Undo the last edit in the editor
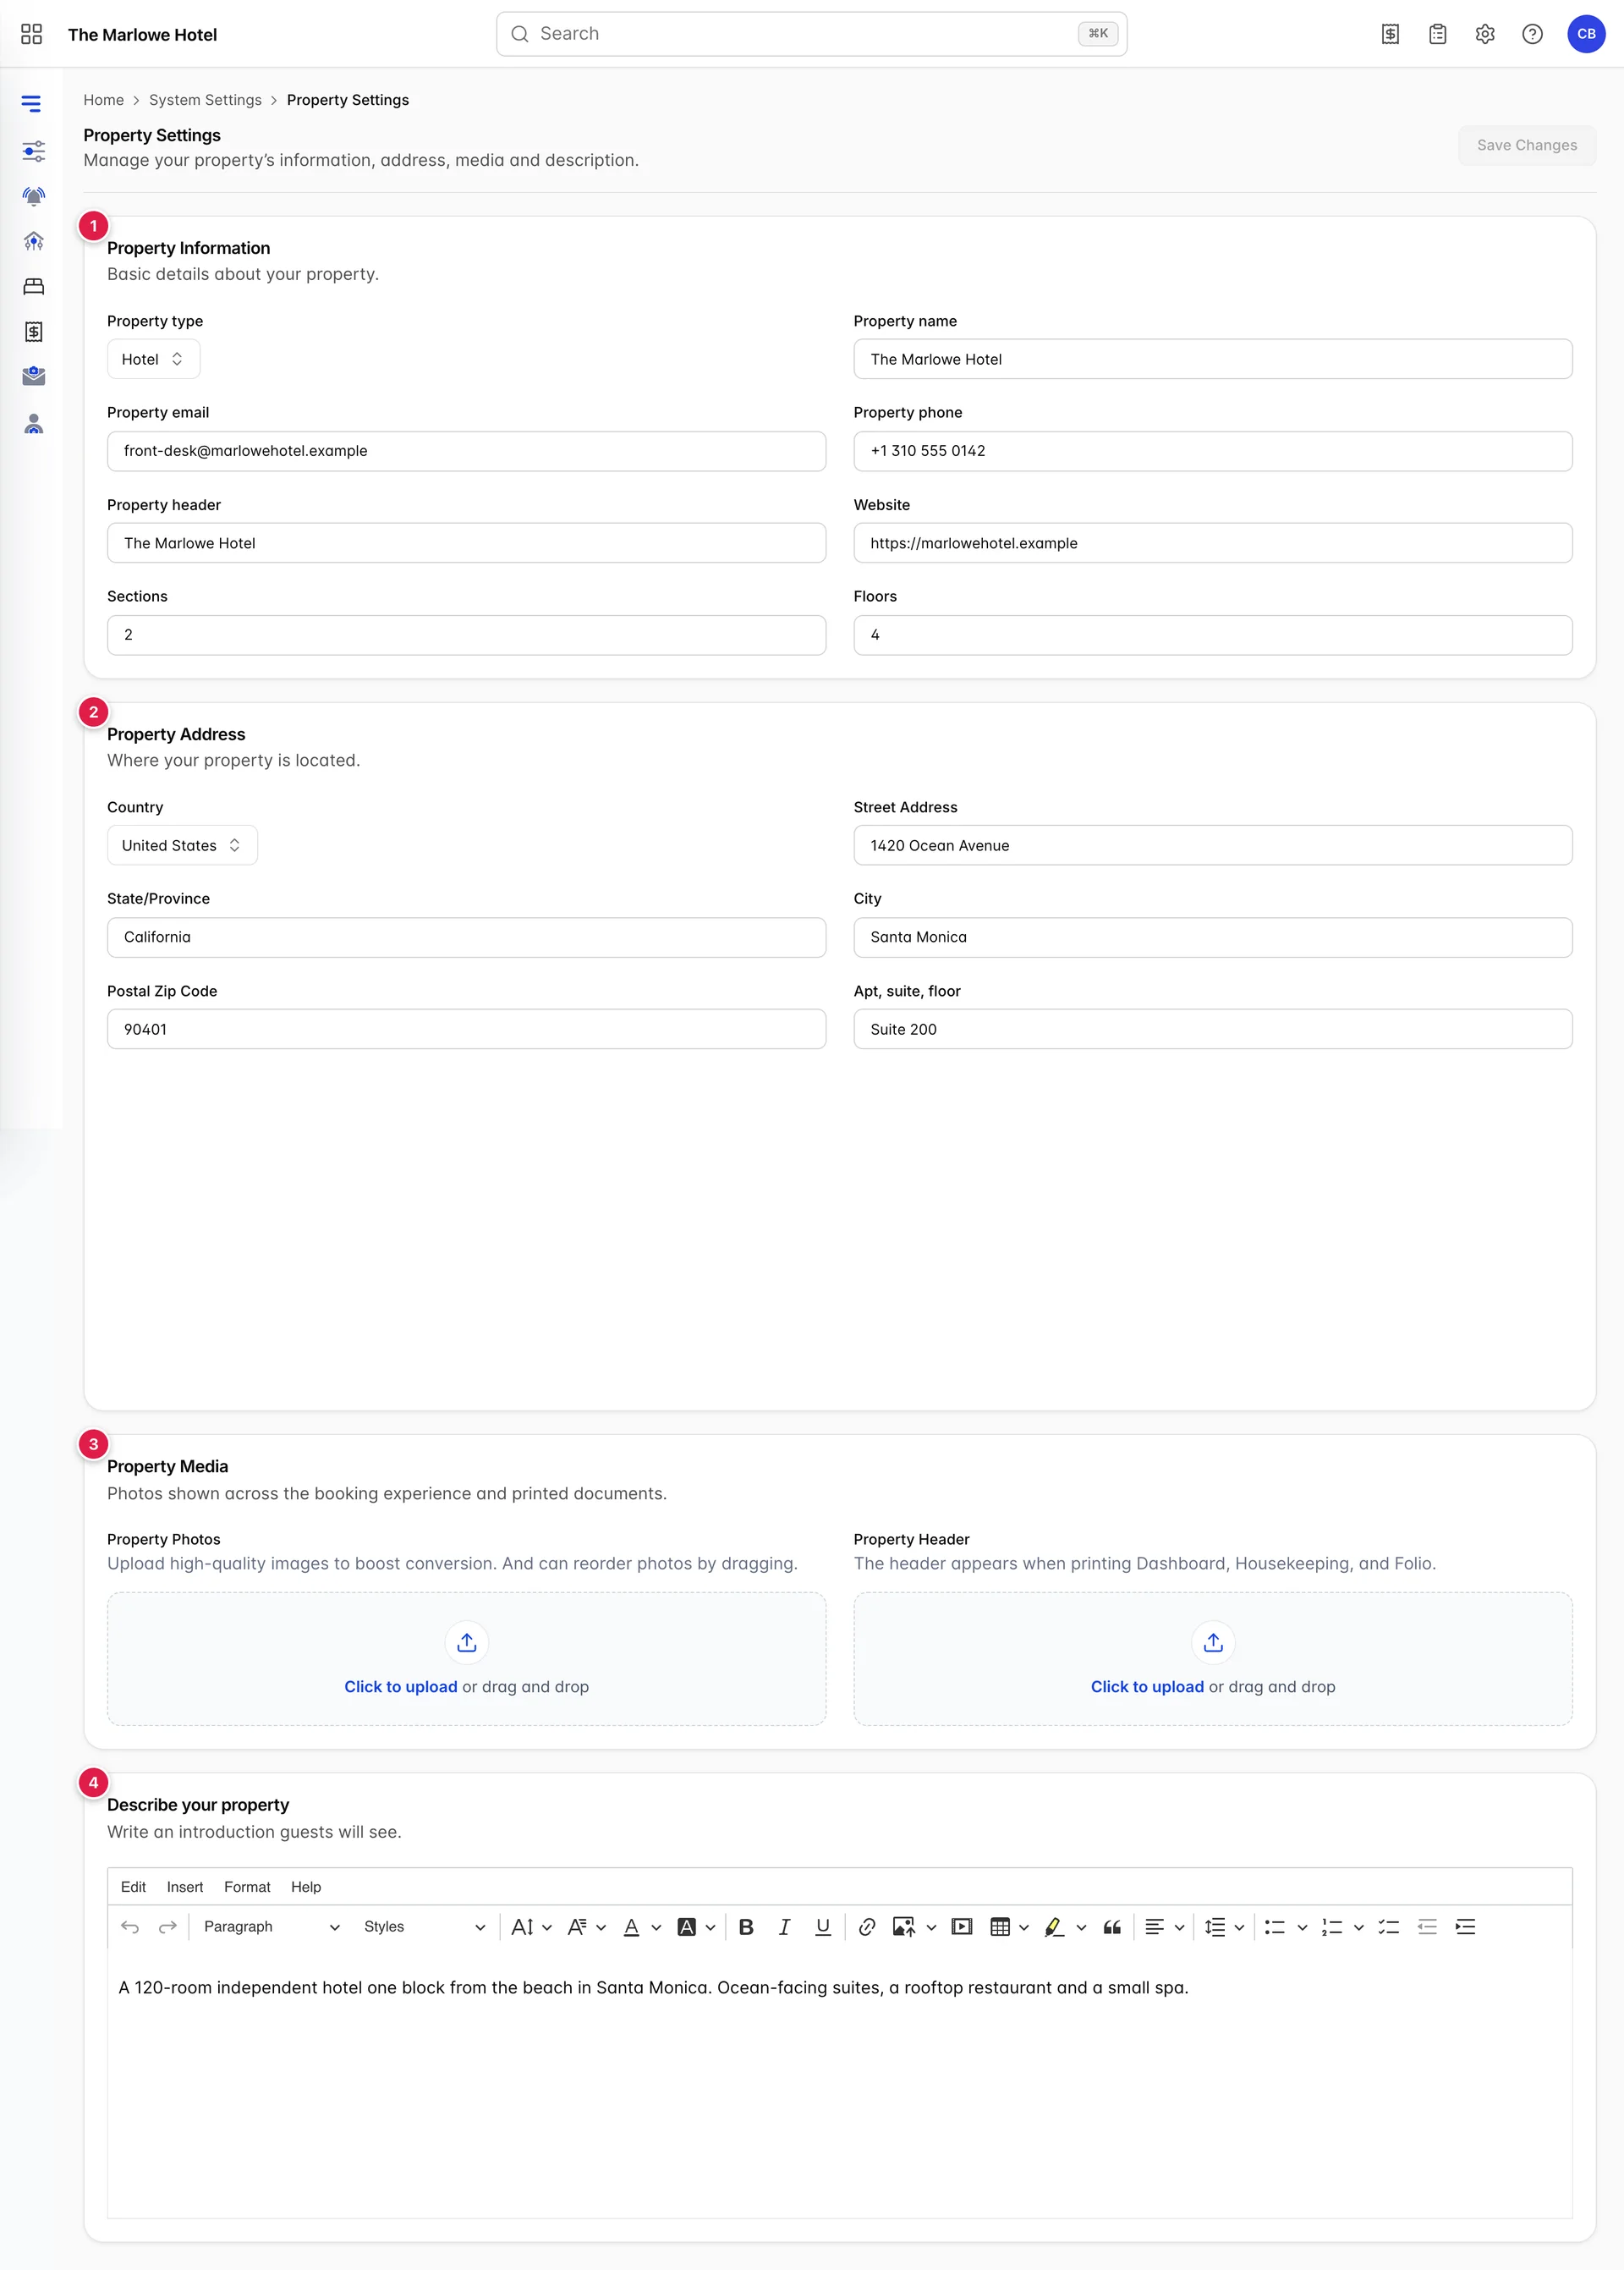 click(130, 1927)
